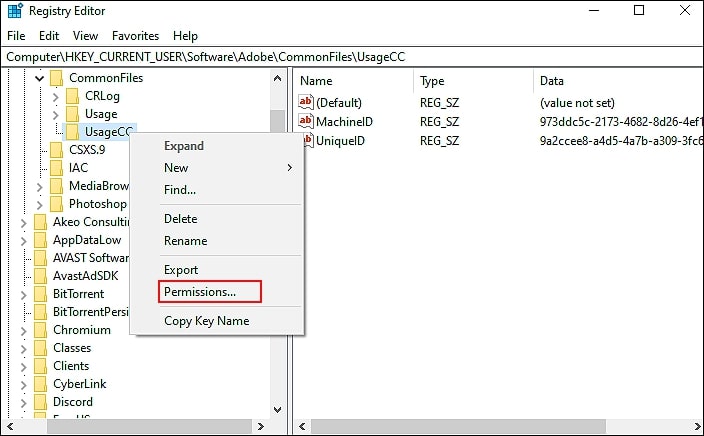Select the MachineID data value 973ddc5c
The image size is (704, 436).
621,122
